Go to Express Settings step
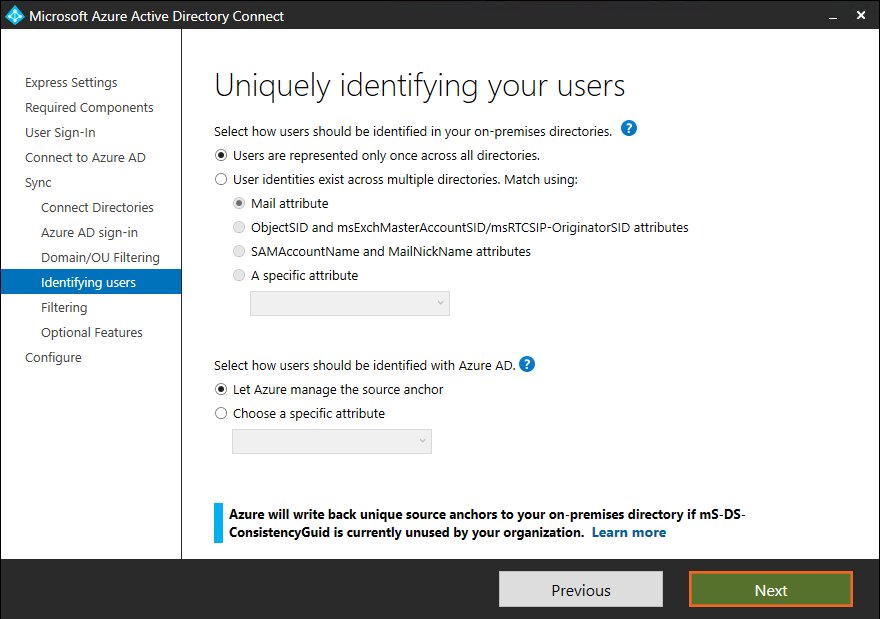 71,83
